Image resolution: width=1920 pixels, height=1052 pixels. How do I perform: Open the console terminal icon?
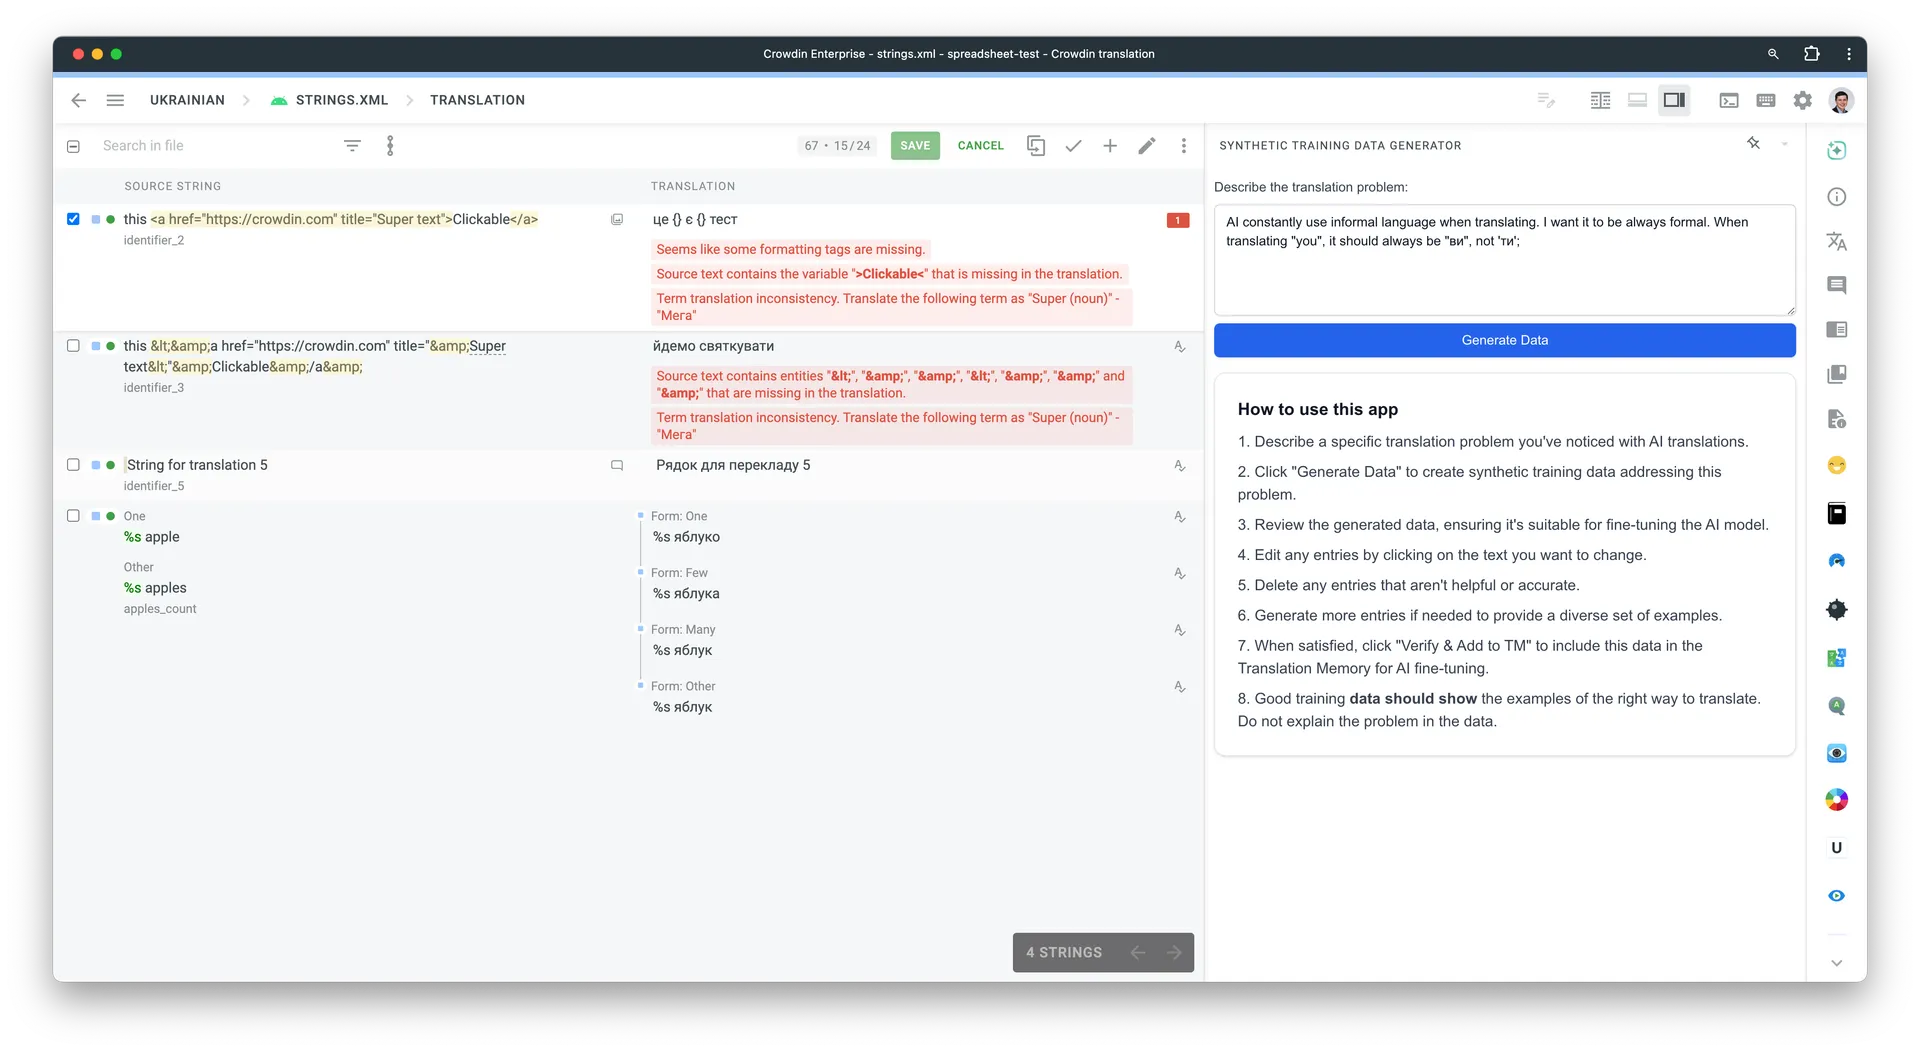[1729, 100]
